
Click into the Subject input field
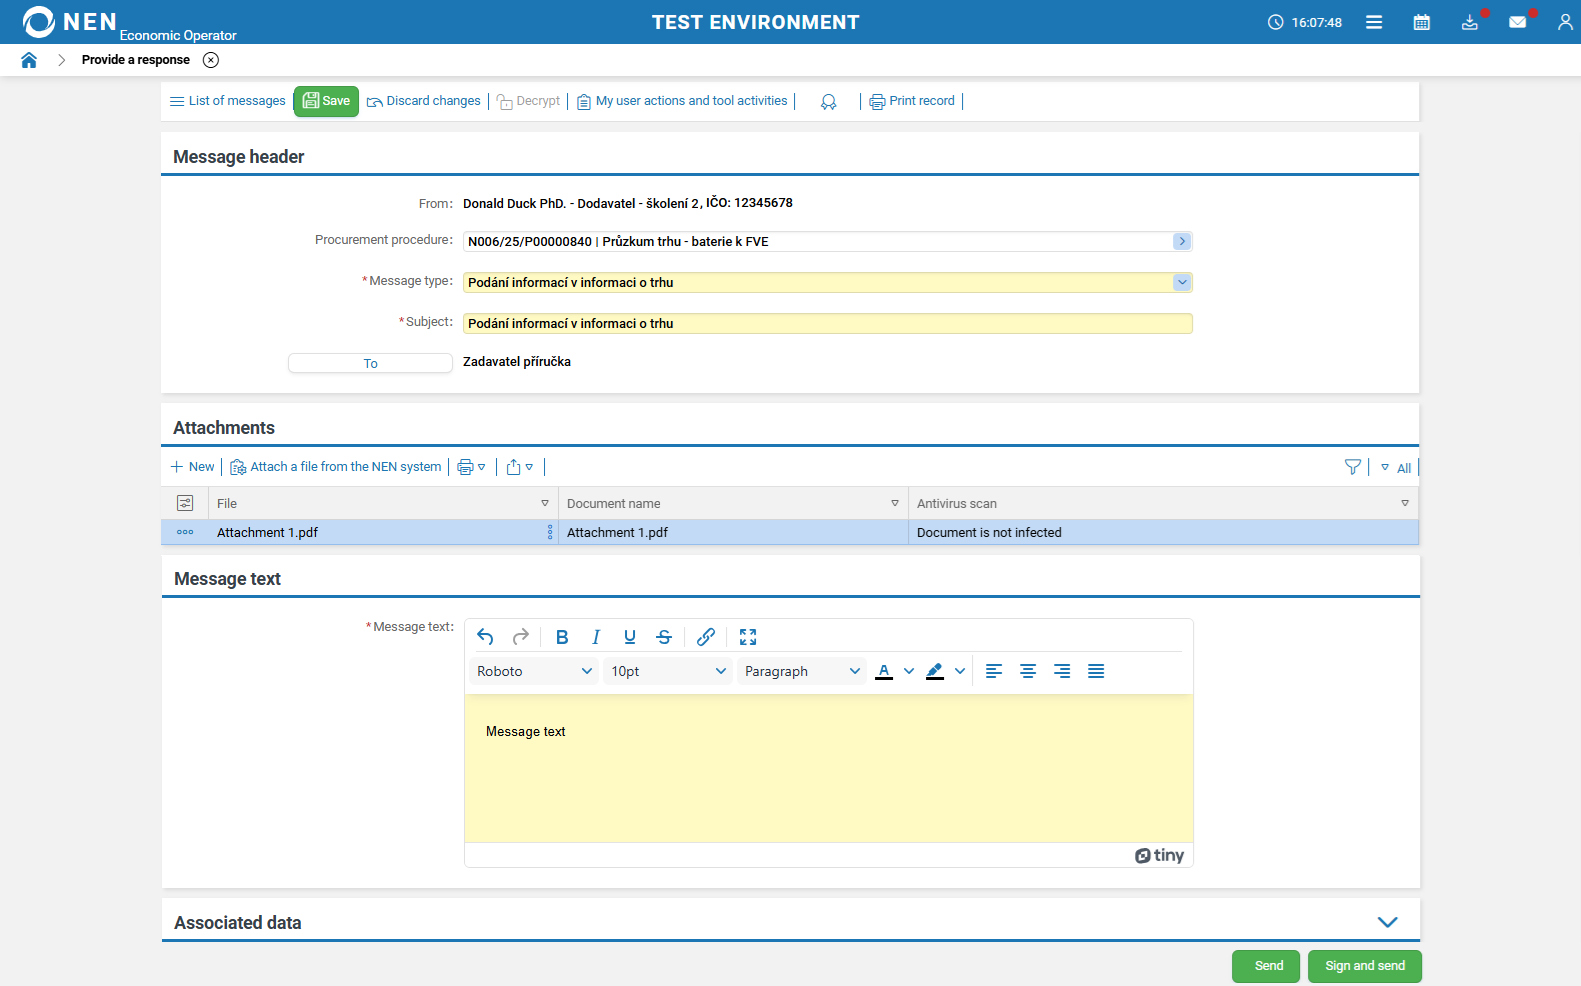827,324
